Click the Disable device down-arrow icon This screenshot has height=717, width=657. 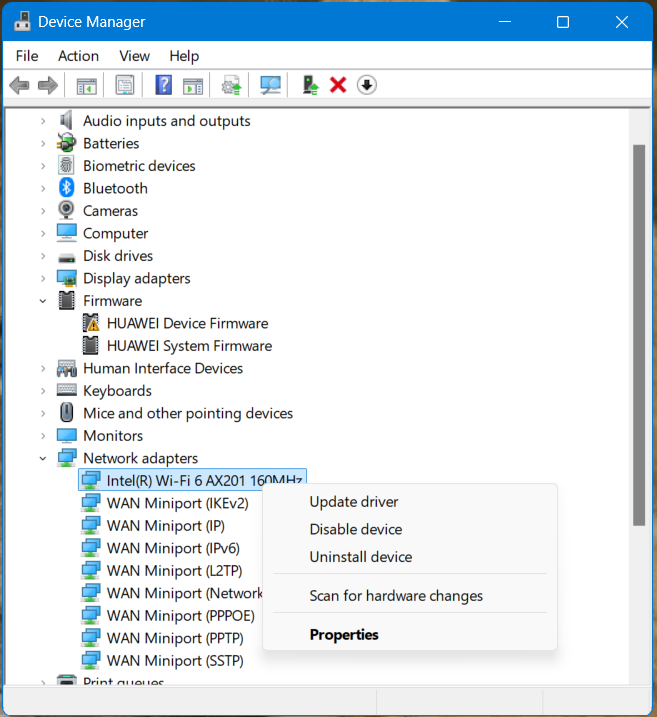[367, 85]
